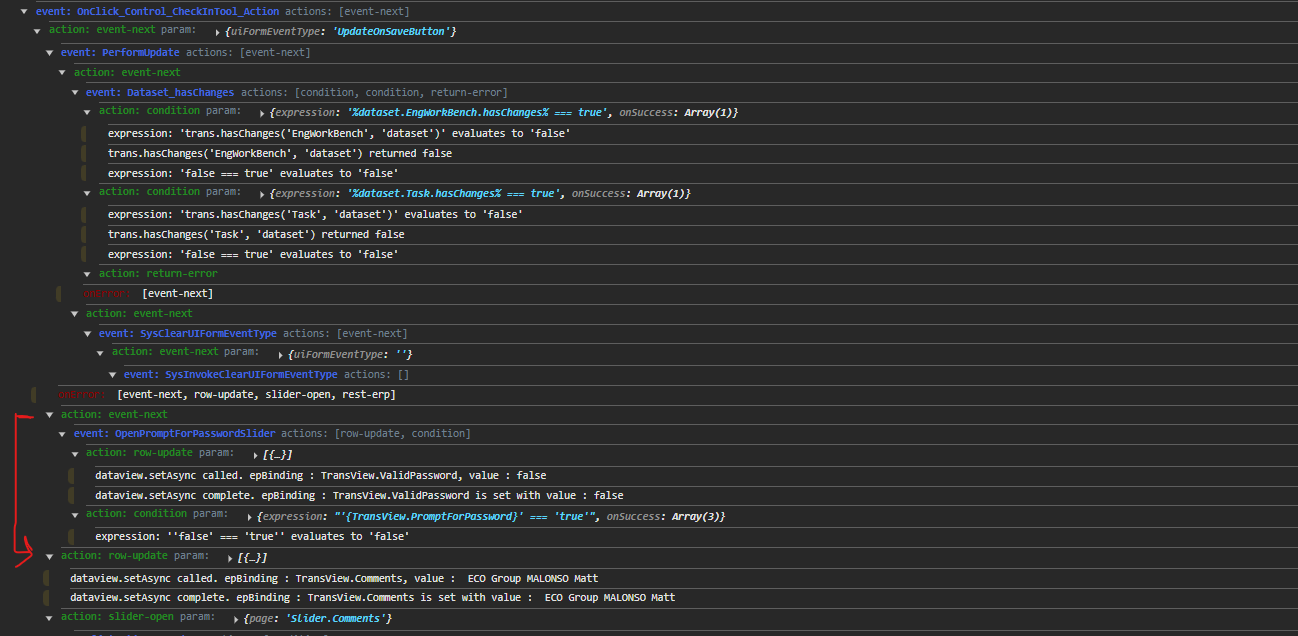Expand the Task.hasChanges condition param object
This screenshot has height=636, width=1298.
click(x=262, y=194)
